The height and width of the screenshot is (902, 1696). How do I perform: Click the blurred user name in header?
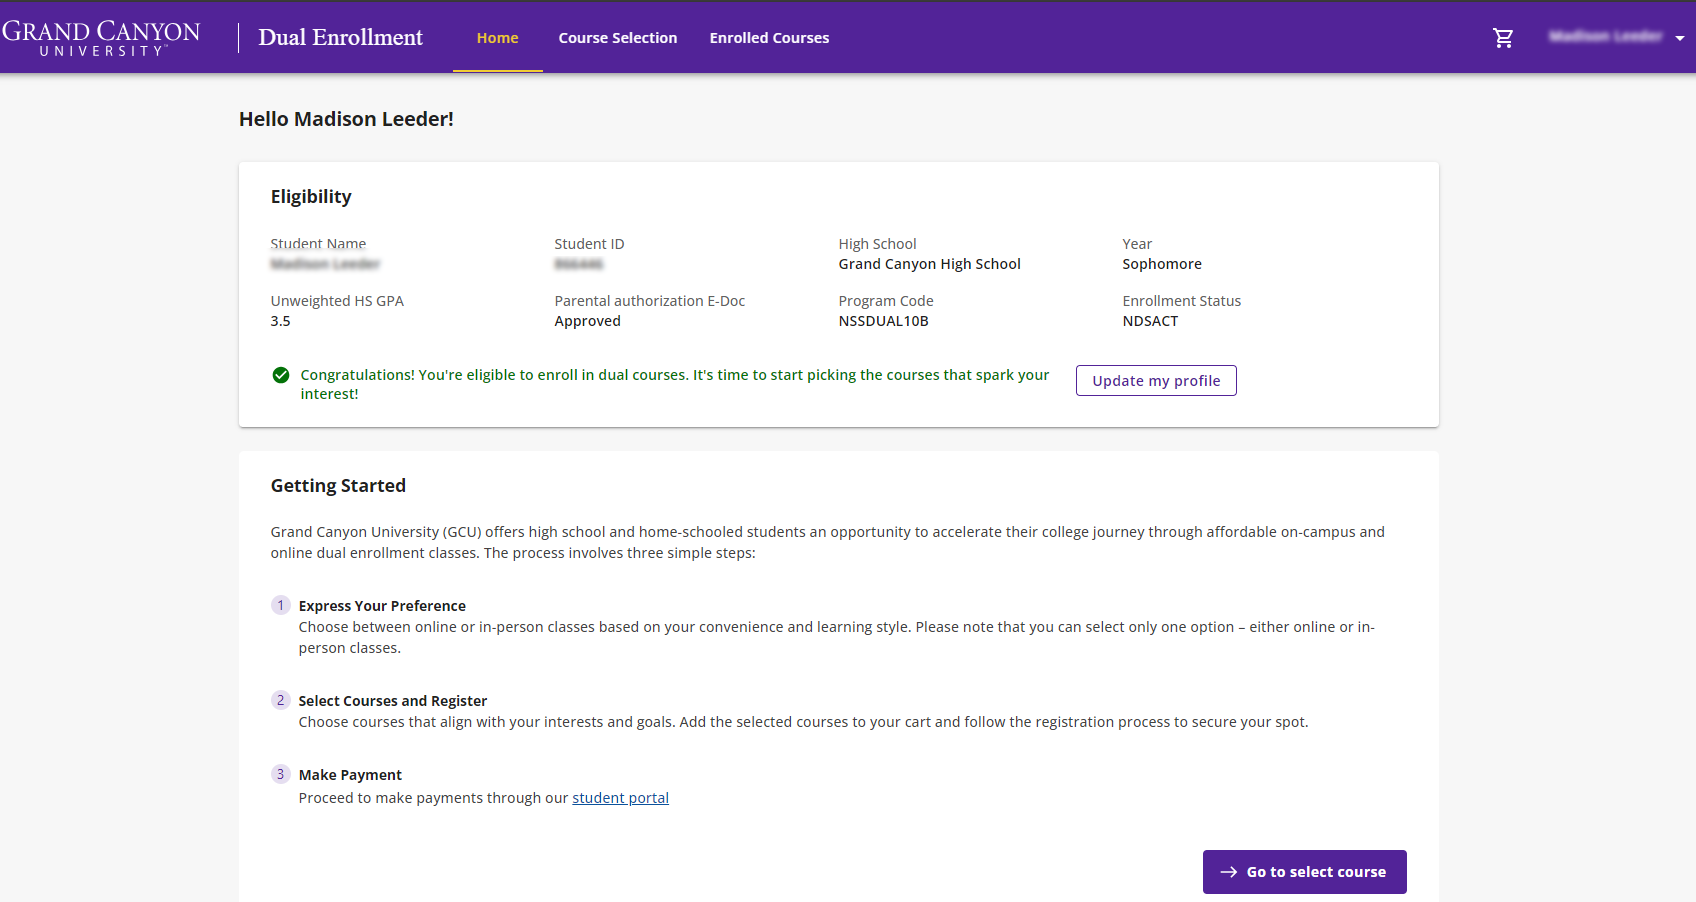coord(1605,37)
